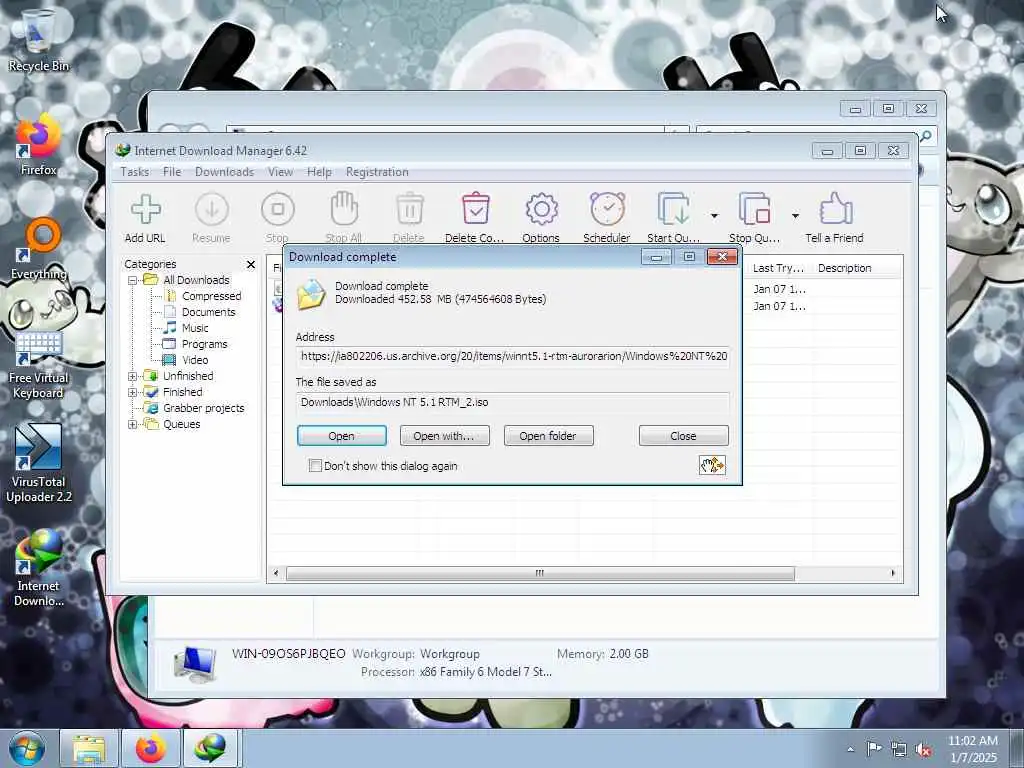Click the Action Center flag tray icon
Screen dimensions: 1024x768
873,749
